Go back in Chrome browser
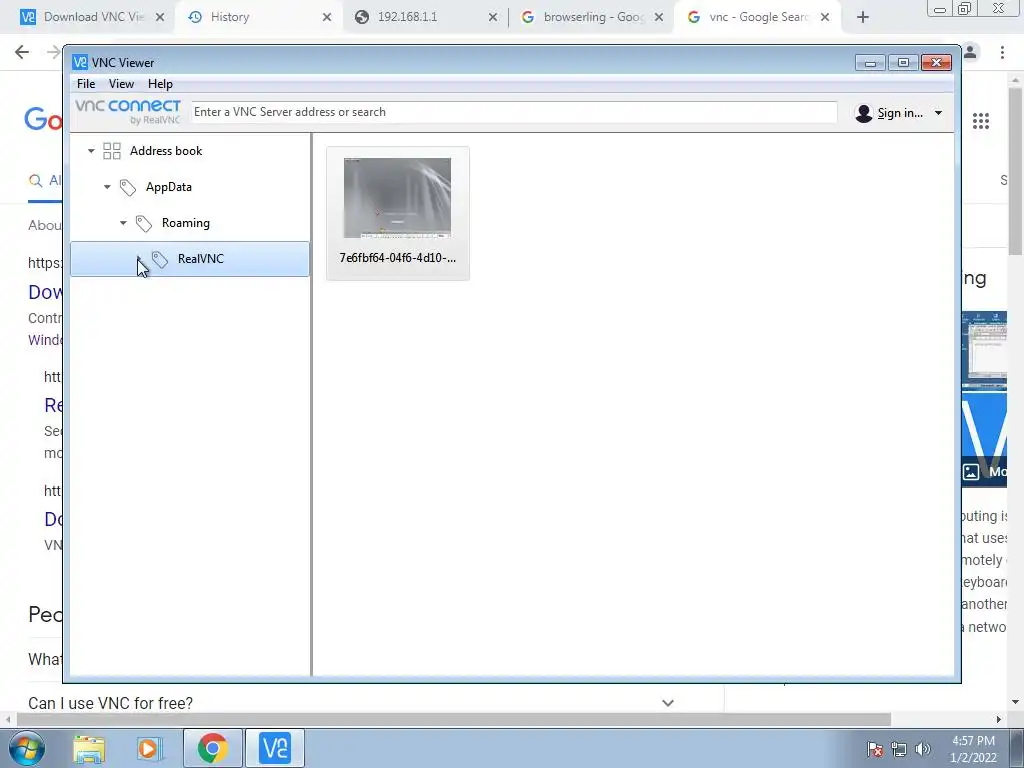 (22, 52)
